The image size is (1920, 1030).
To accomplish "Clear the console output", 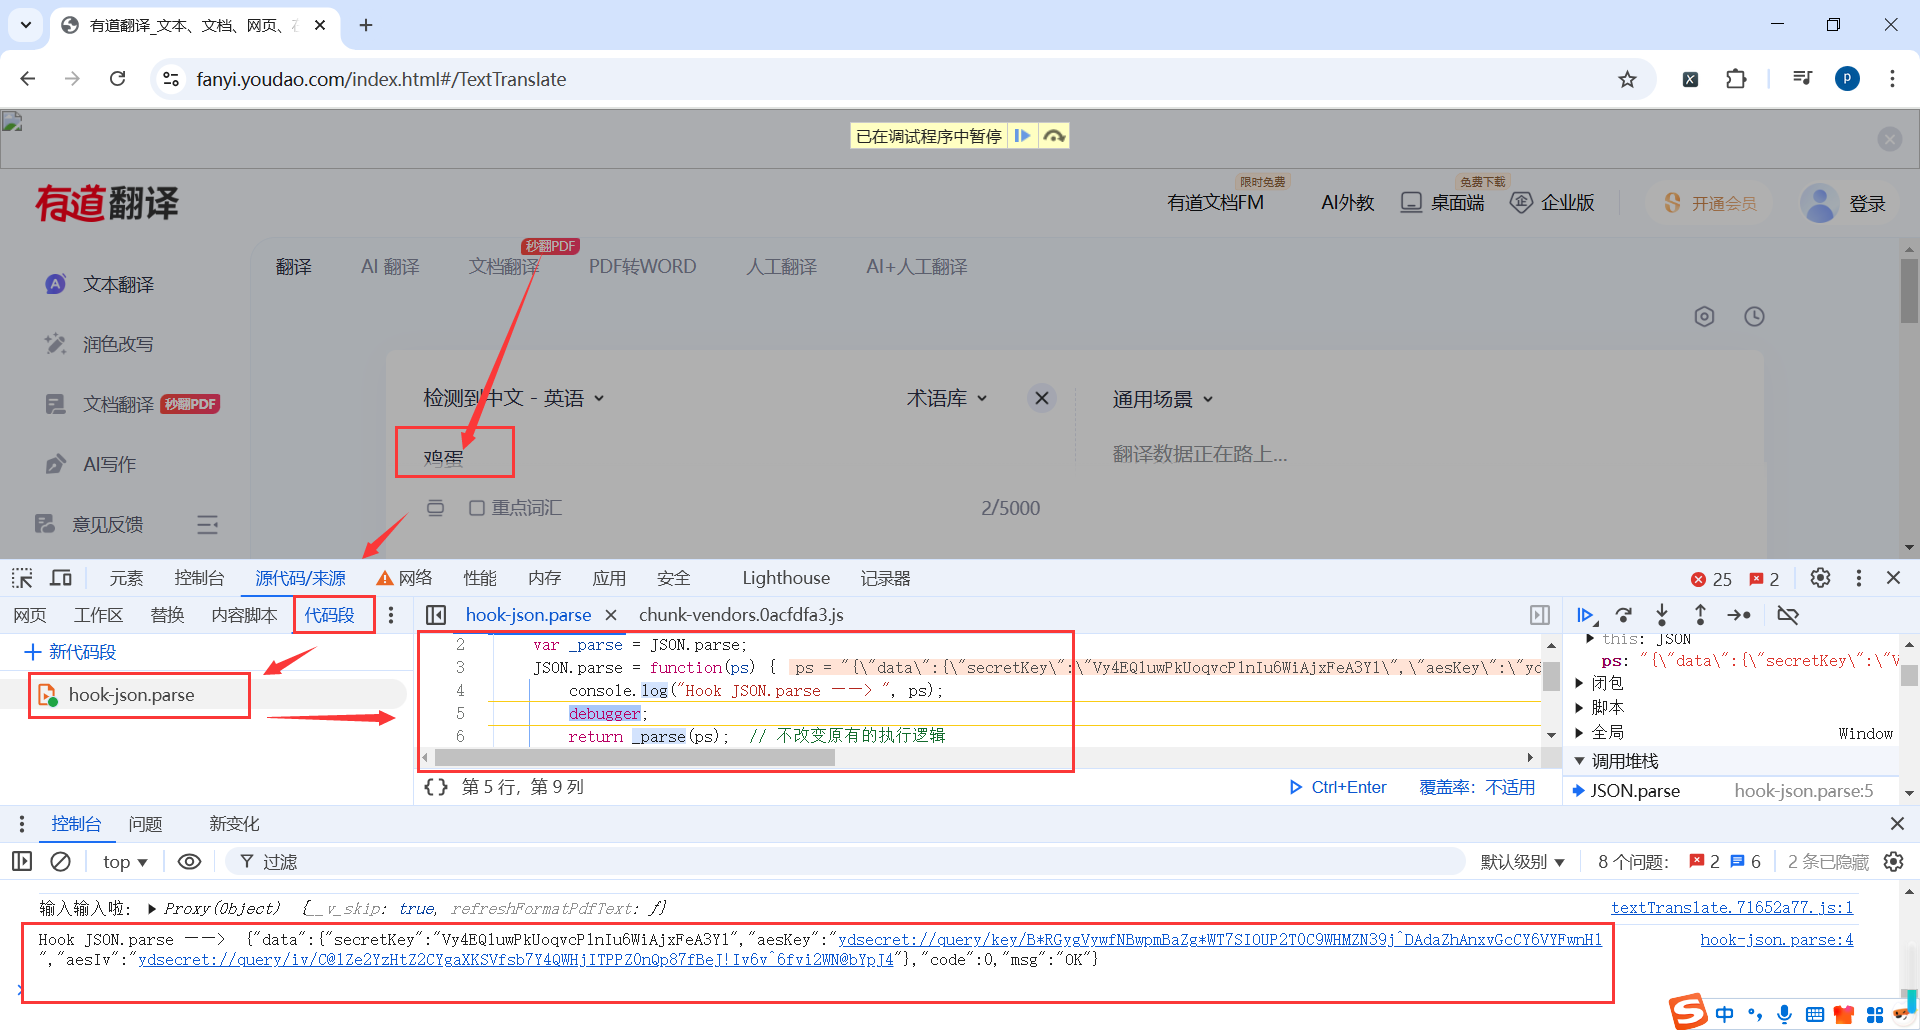I will click(x=61, y=861).
